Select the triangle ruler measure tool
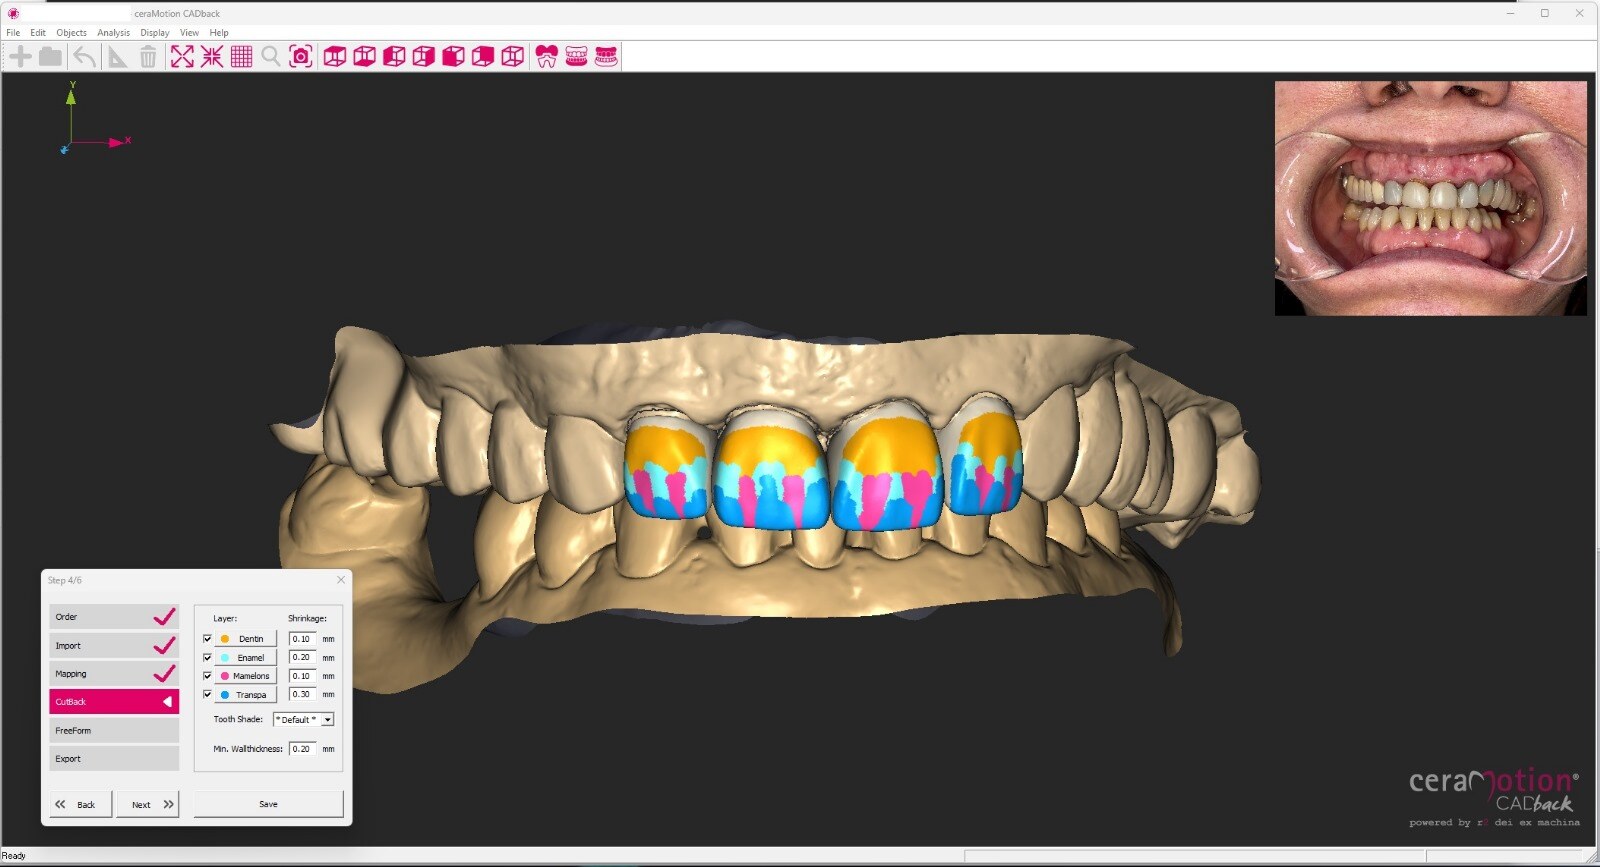Image resolution: width=1600 pixels, height=867 pixels. 117,57
